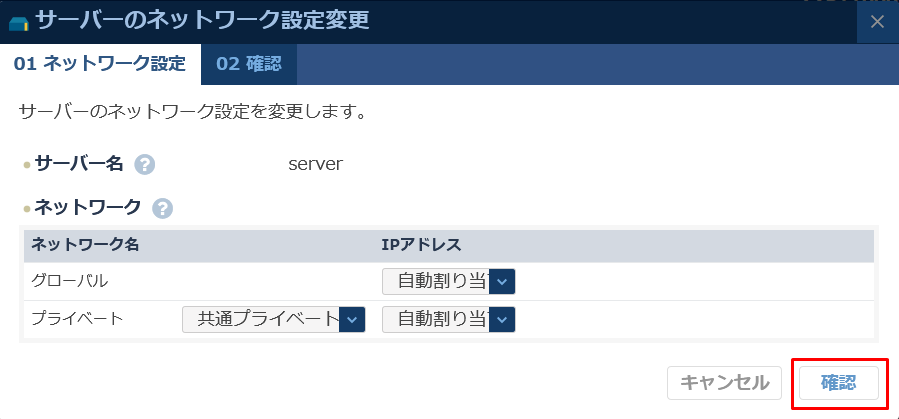Close the network settings dialog
Viewport: 899px width, 419px height.
877,22
